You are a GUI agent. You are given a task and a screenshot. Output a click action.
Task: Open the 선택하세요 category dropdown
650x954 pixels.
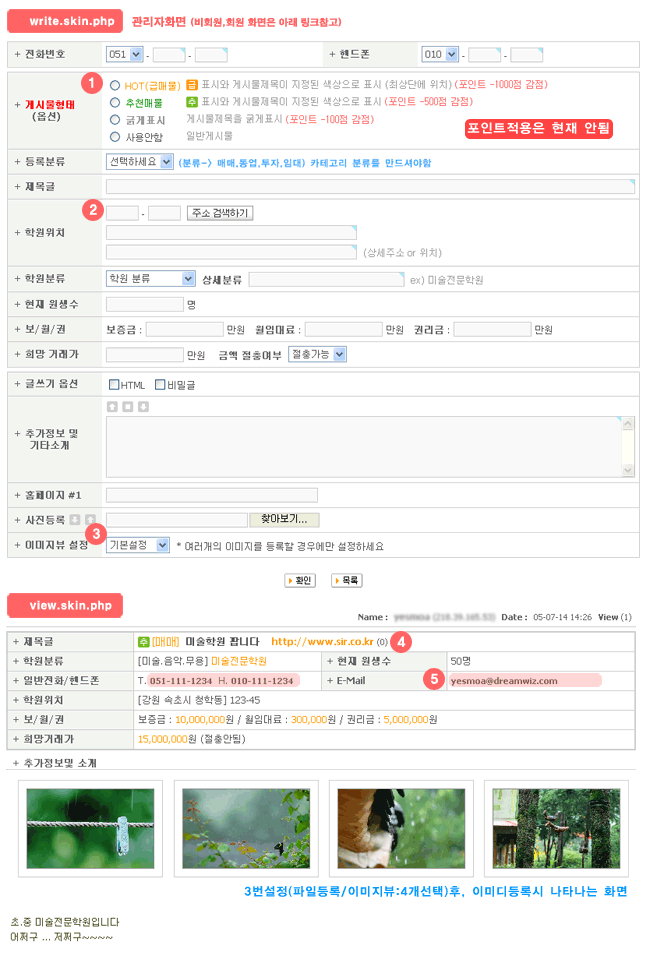point(140,162)
